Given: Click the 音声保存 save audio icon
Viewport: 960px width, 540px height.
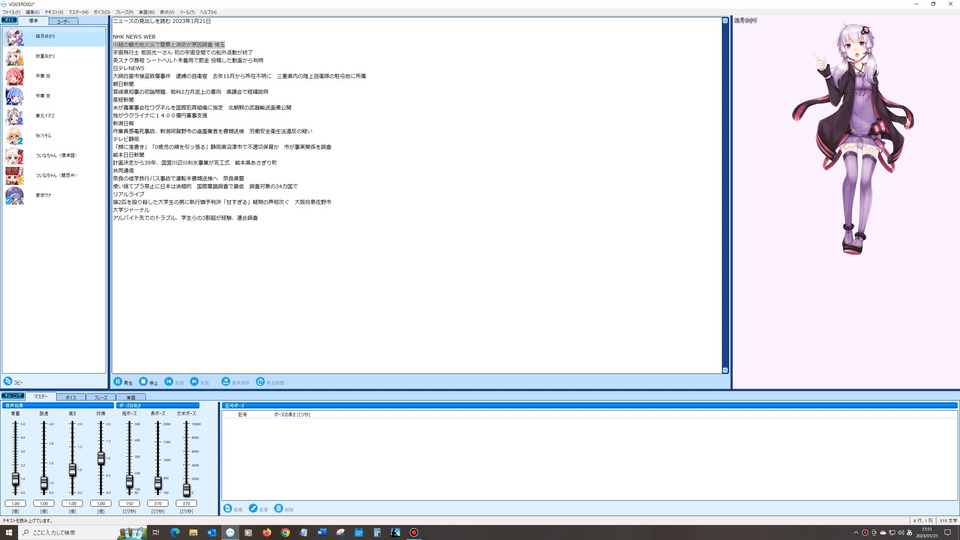Looking at the screenshot, I should pyautogui.click(x=226, y=381).
